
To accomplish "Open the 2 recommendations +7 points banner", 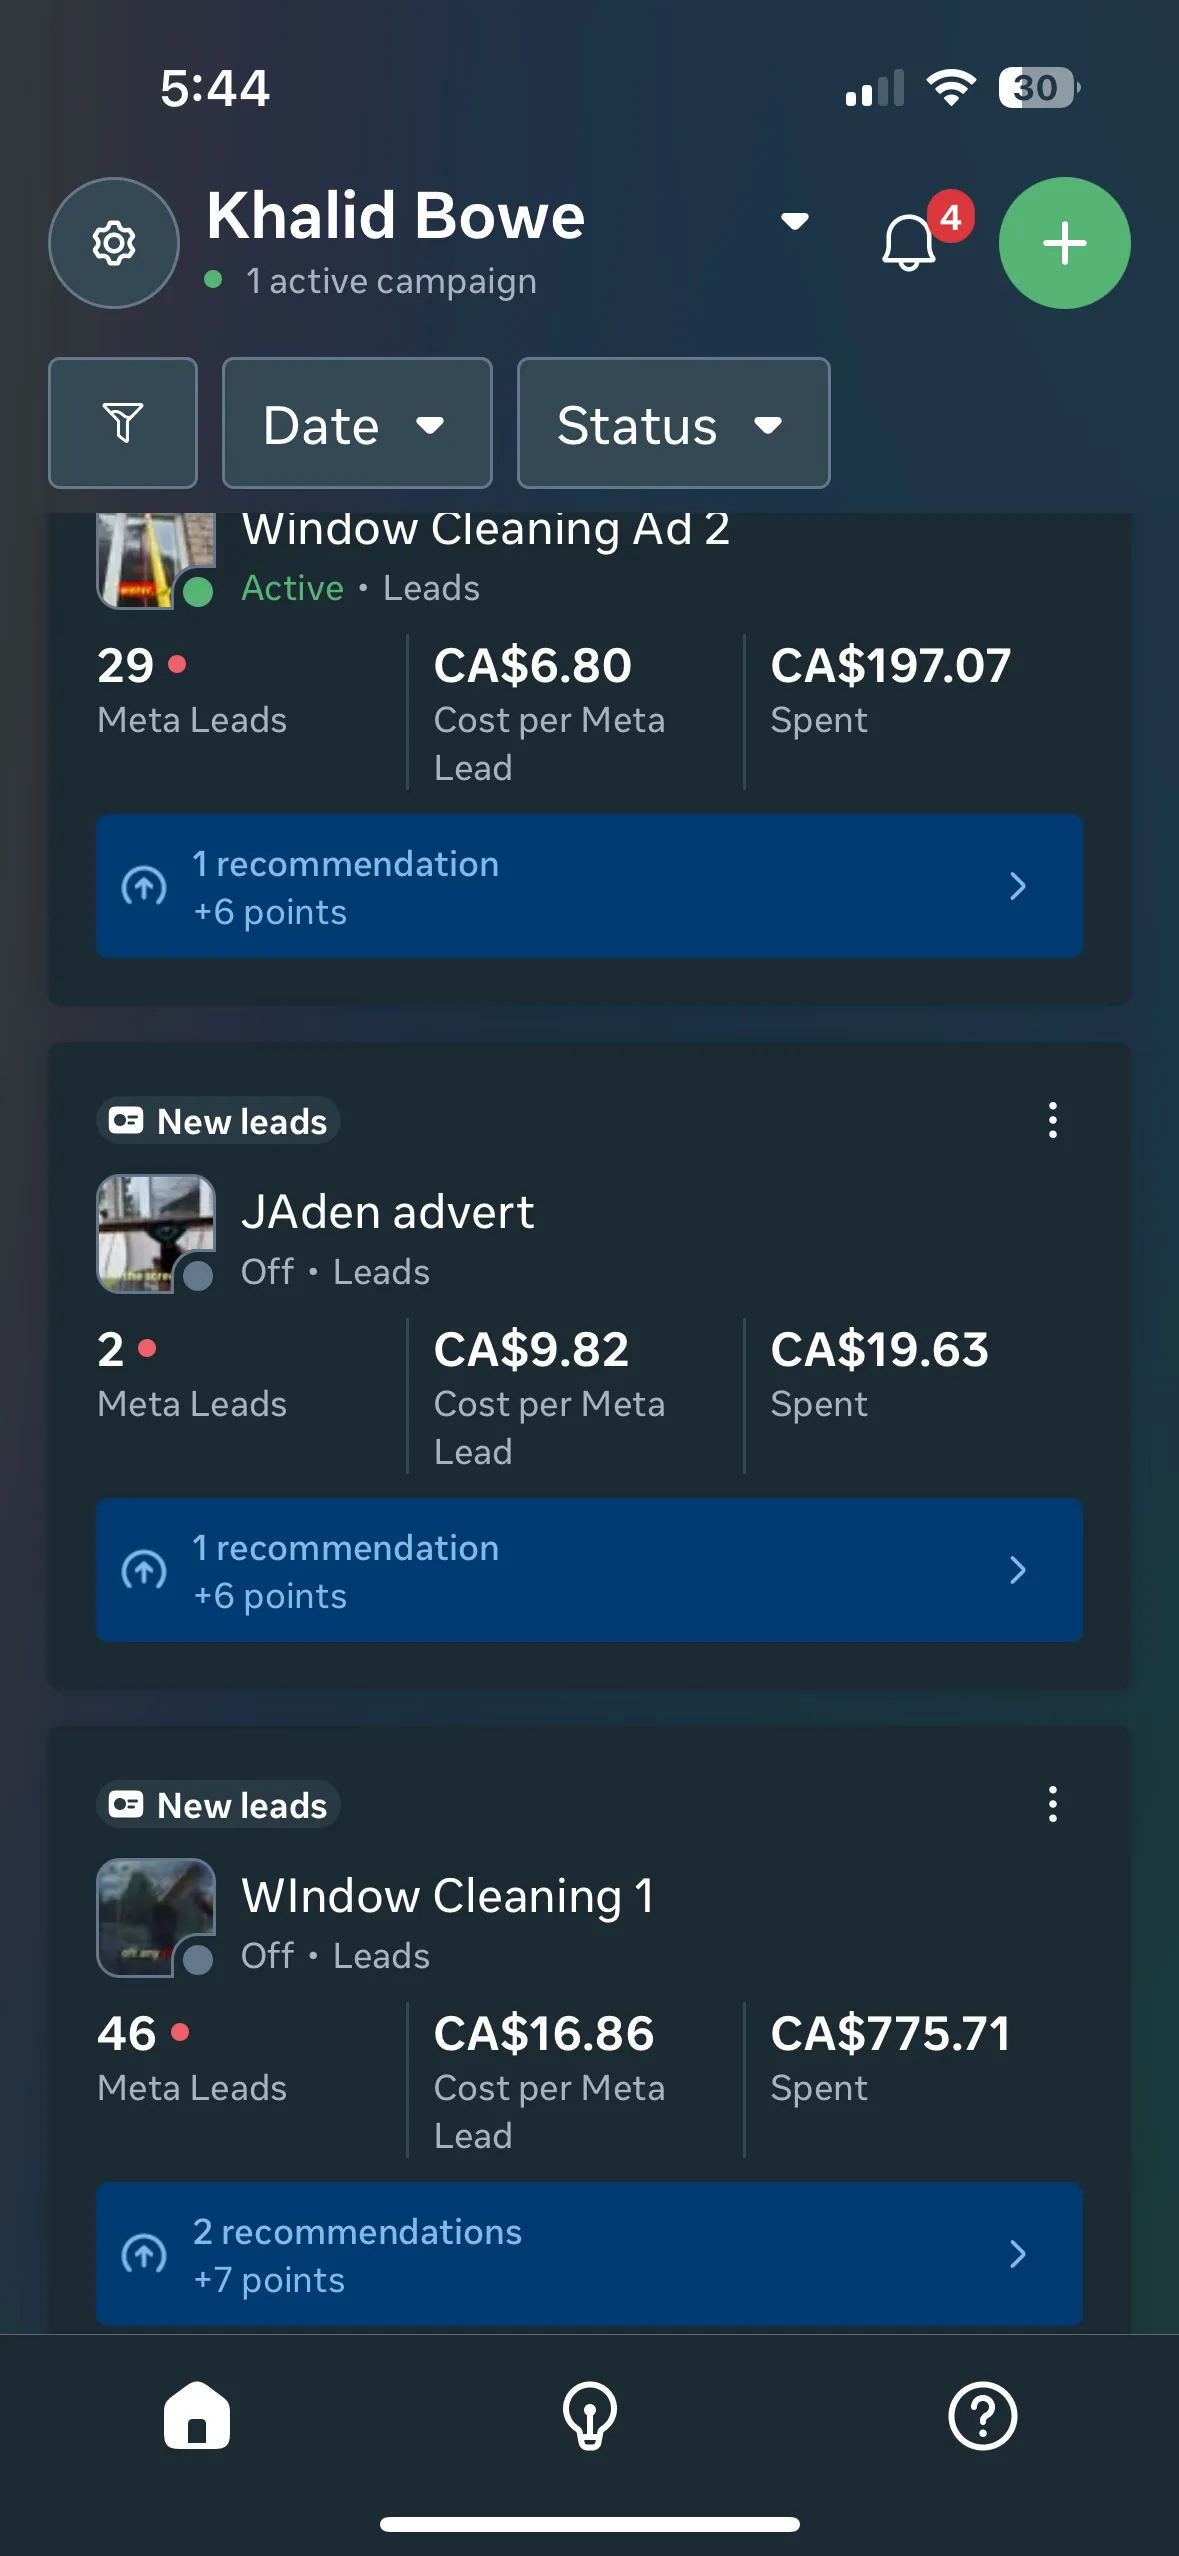I will pos(589,2254).
